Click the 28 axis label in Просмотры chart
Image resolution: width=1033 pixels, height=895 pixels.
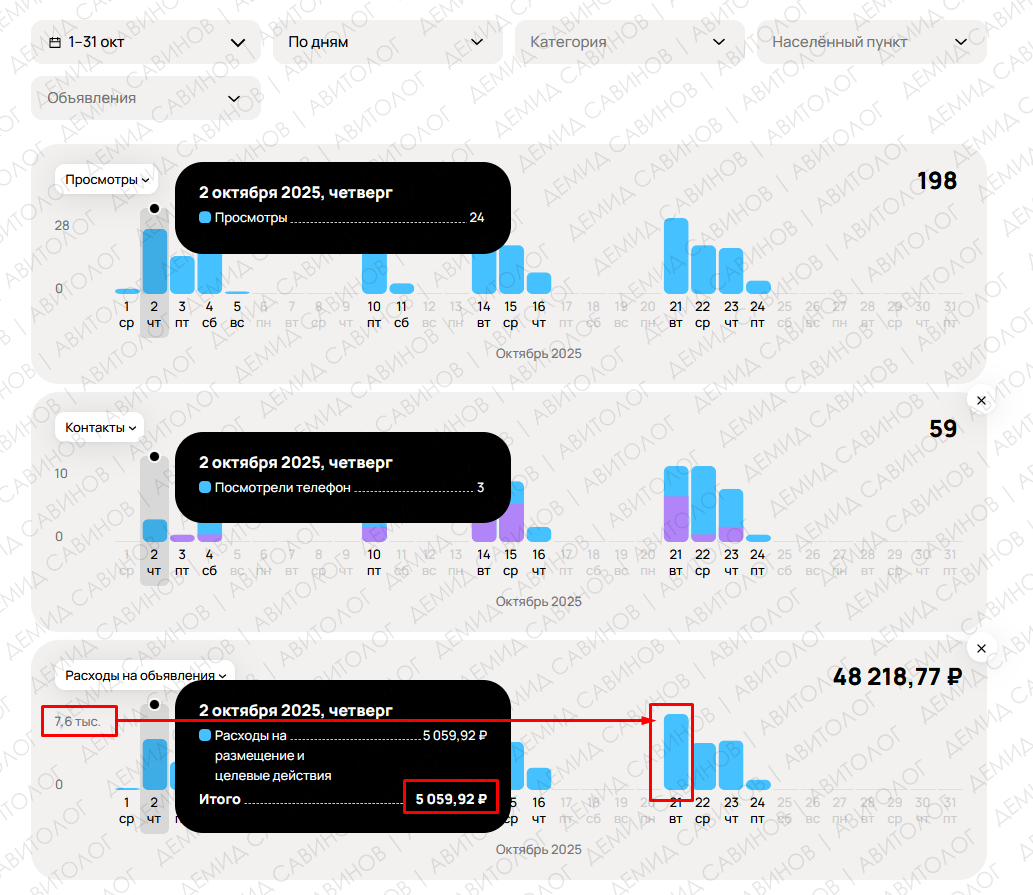[62, 225]
